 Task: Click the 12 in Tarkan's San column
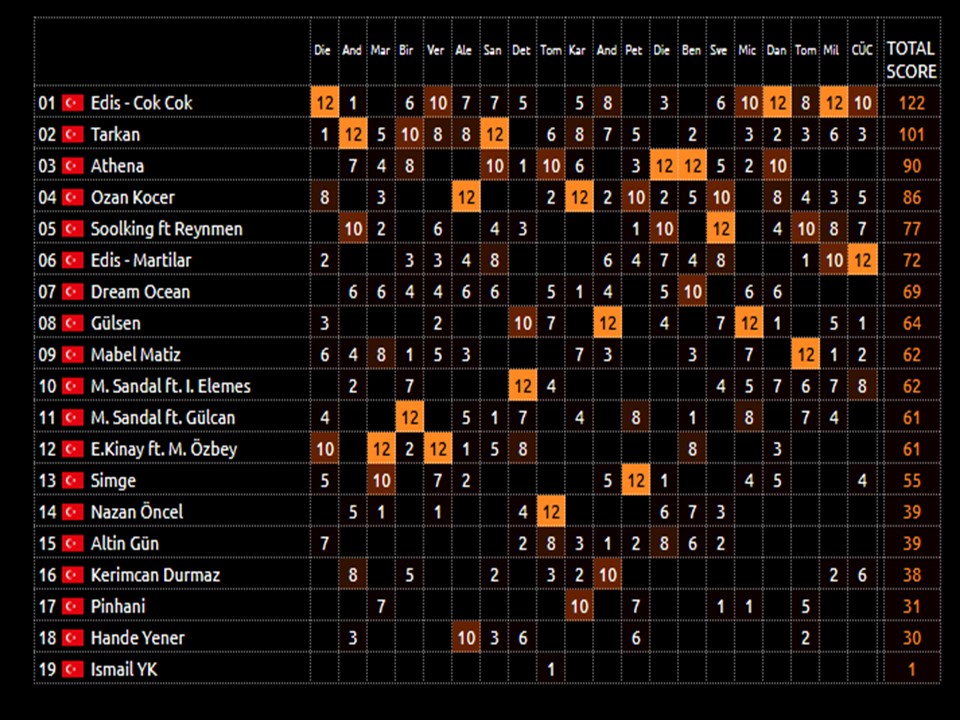(494, 134)
